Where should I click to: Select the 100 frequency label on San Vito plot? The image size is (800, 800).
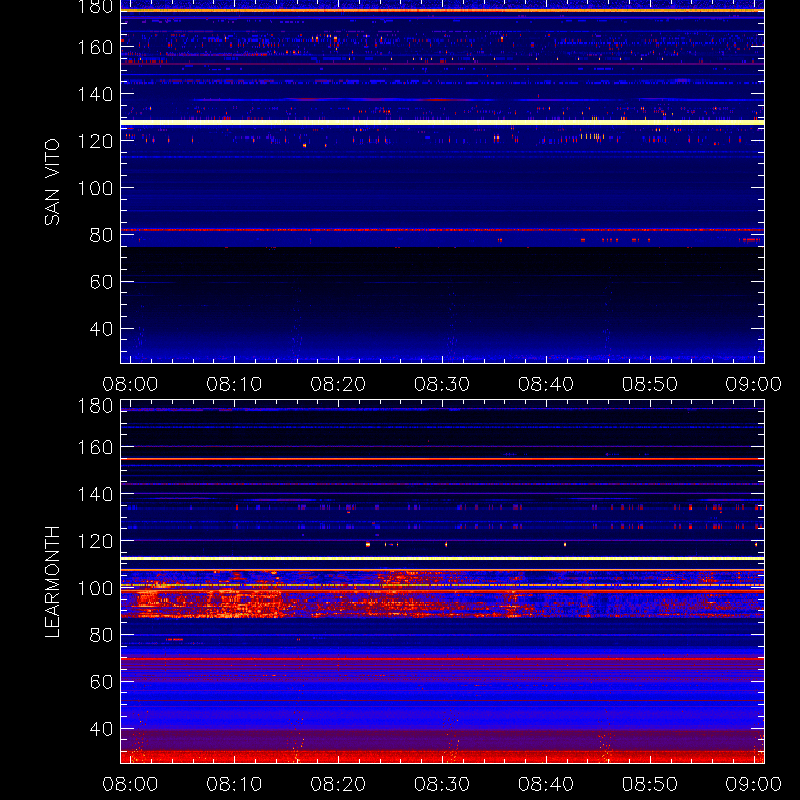point(95,188)
